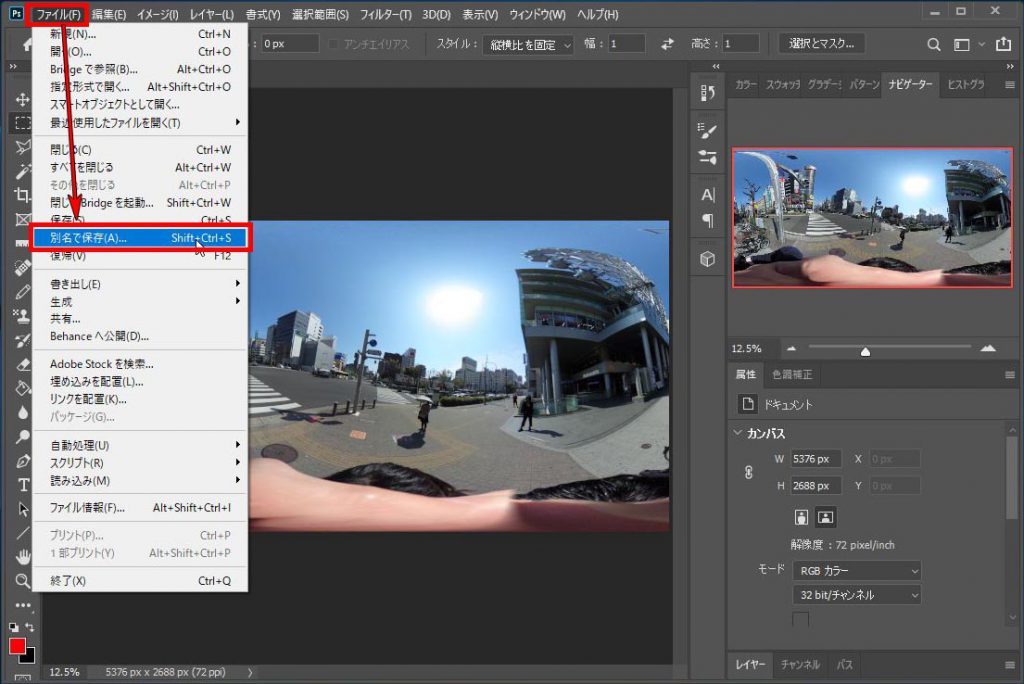This screenshot has height=684, width=1024.
Task: Select the Polygonal Lasso tool
Action: tap(22, 147)
